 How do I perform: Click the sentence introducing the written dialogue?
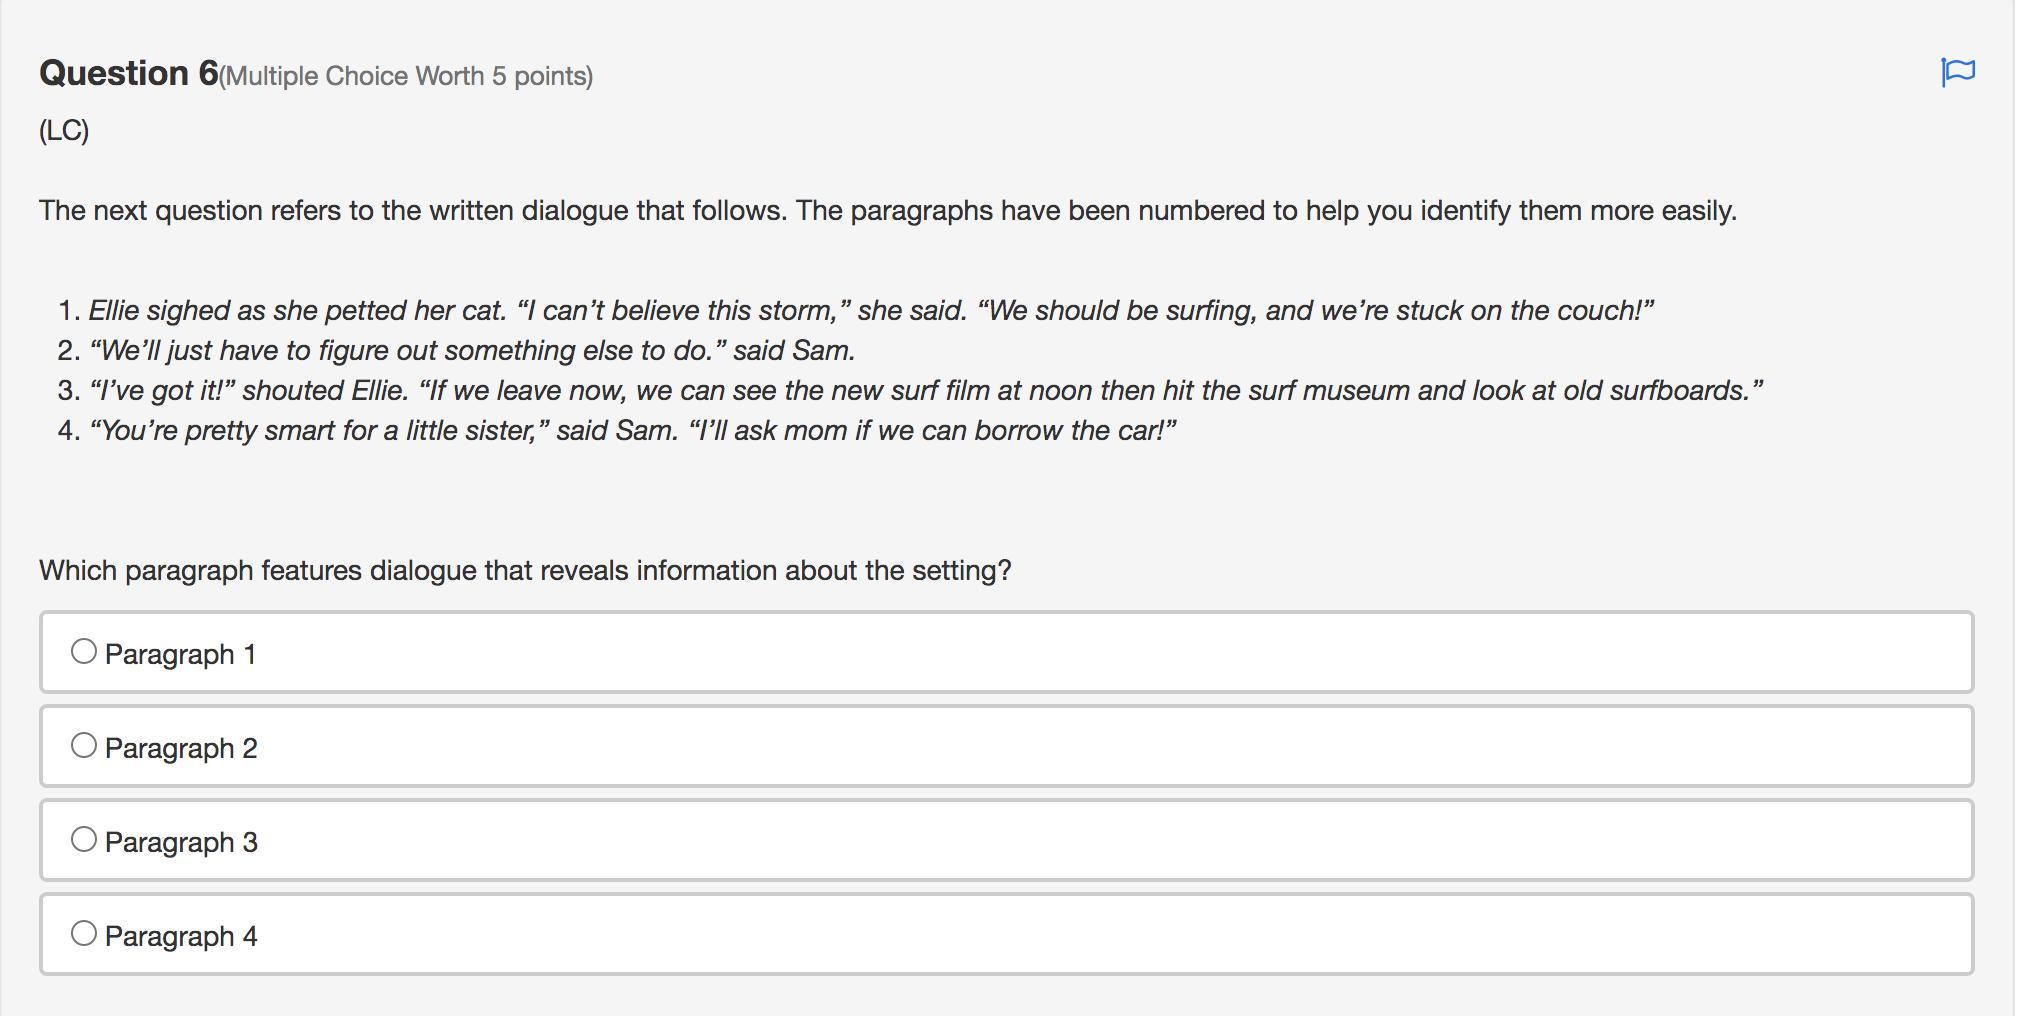(887, 211)
